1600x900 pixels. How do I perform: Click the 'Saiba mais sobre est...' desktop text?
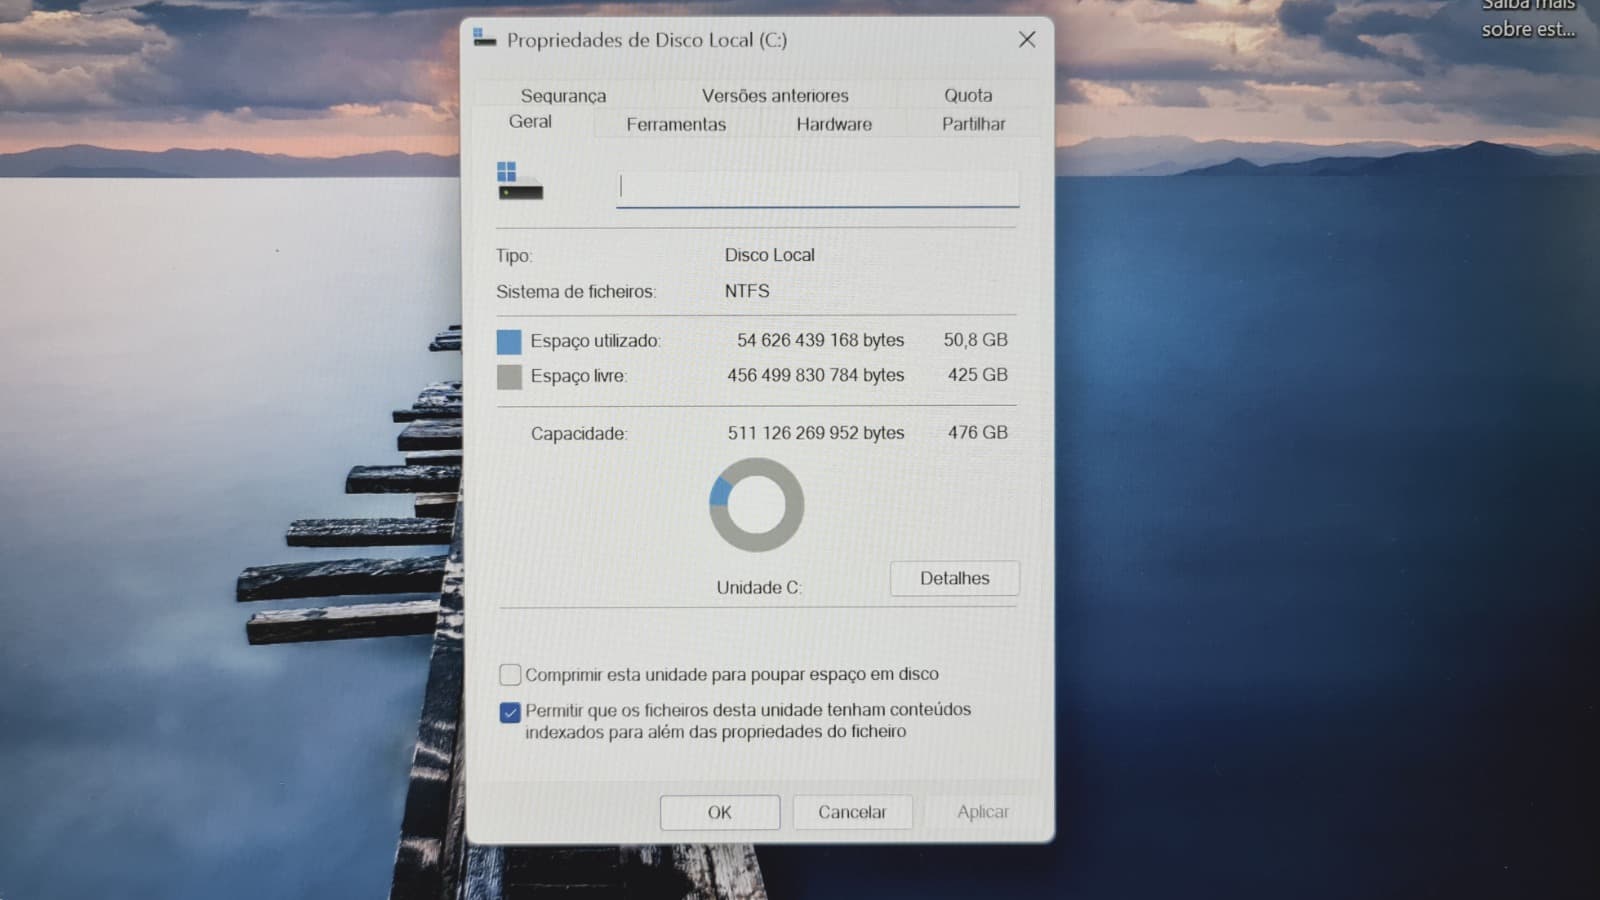(1528, 18)
